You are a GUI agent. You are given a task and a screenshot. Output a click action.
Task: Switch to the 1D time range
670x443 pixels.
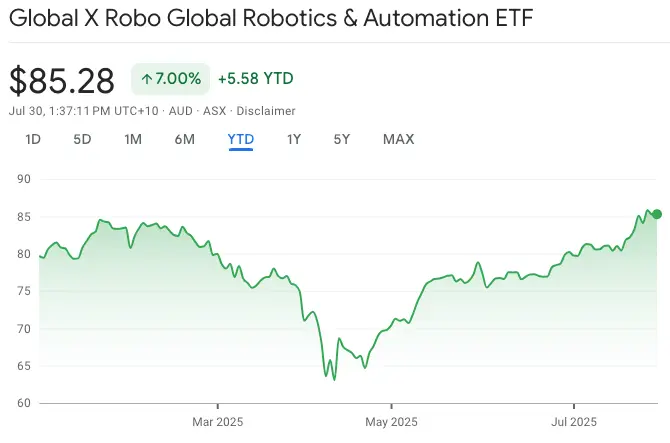coord(33,139)
